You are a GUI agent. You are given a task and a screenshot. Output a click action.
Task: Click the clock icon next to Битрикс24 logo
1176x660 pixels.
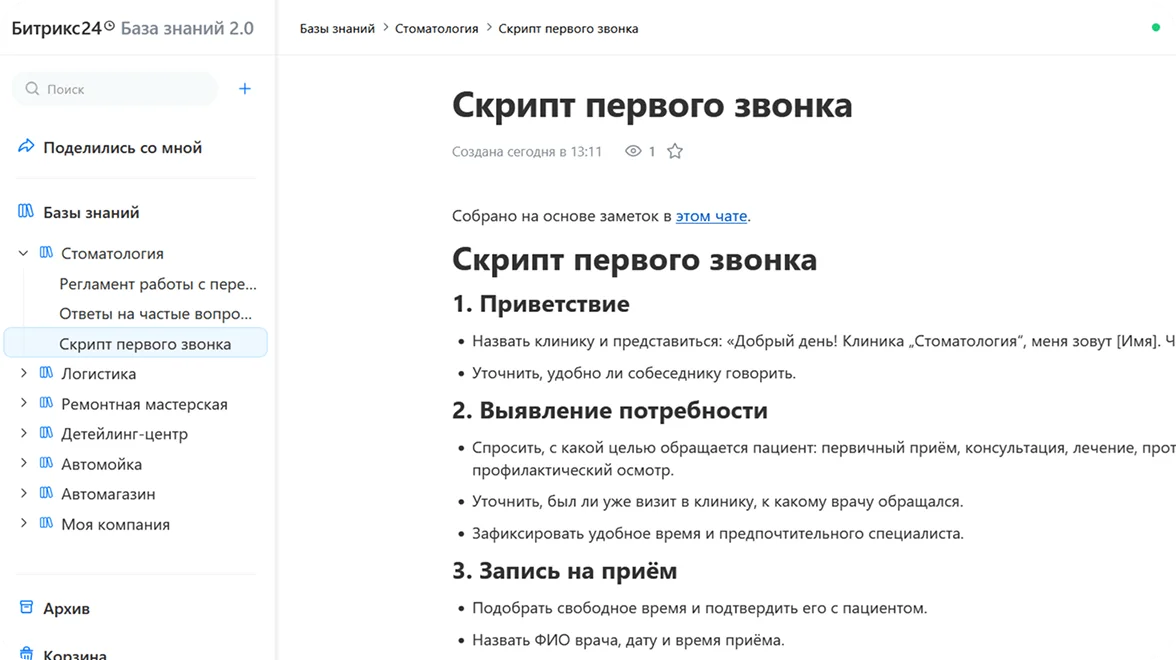coord(110,26)
